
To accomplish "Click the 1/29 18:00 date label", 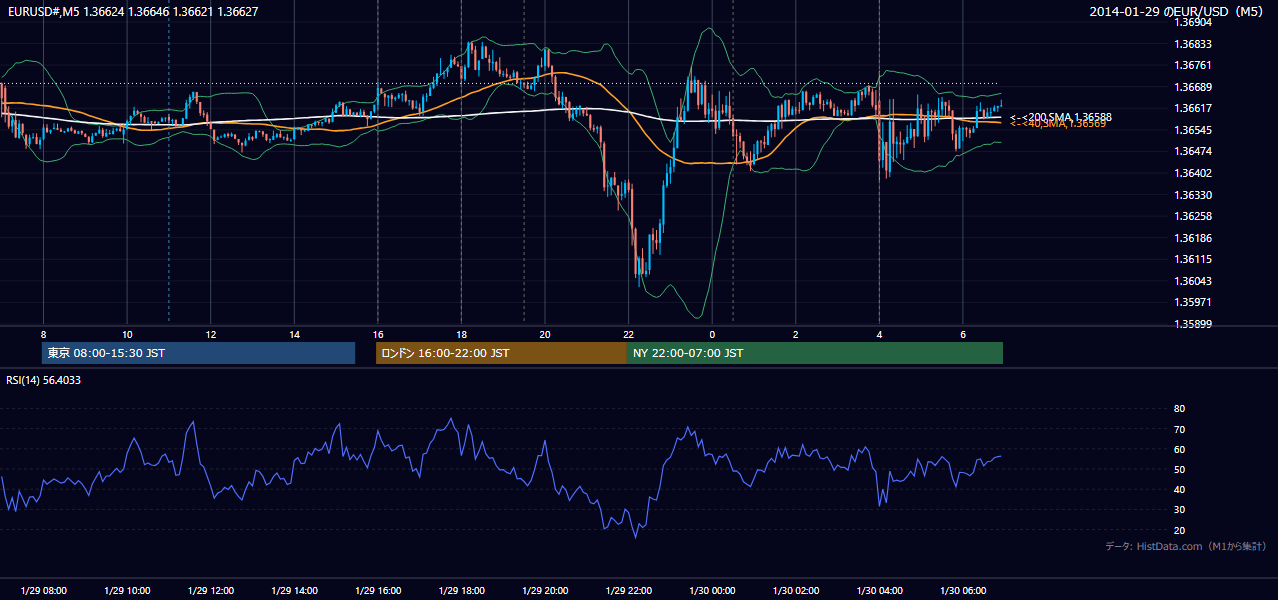I will click(x=461, y=591).
